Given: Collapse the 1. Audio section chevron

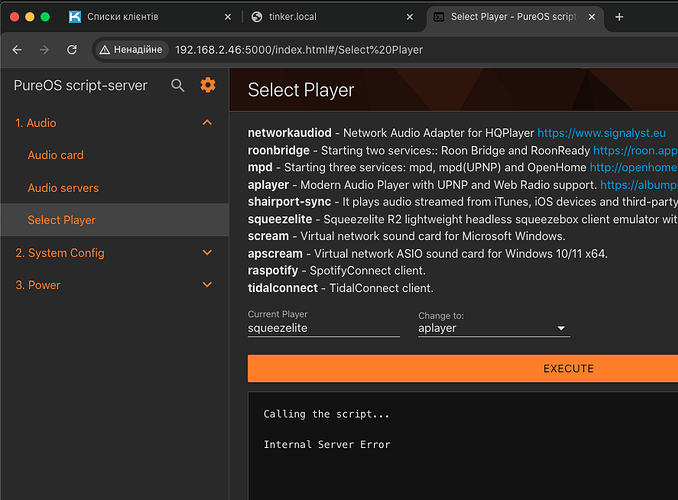Looking at the screenshot, I should [207, 123].
